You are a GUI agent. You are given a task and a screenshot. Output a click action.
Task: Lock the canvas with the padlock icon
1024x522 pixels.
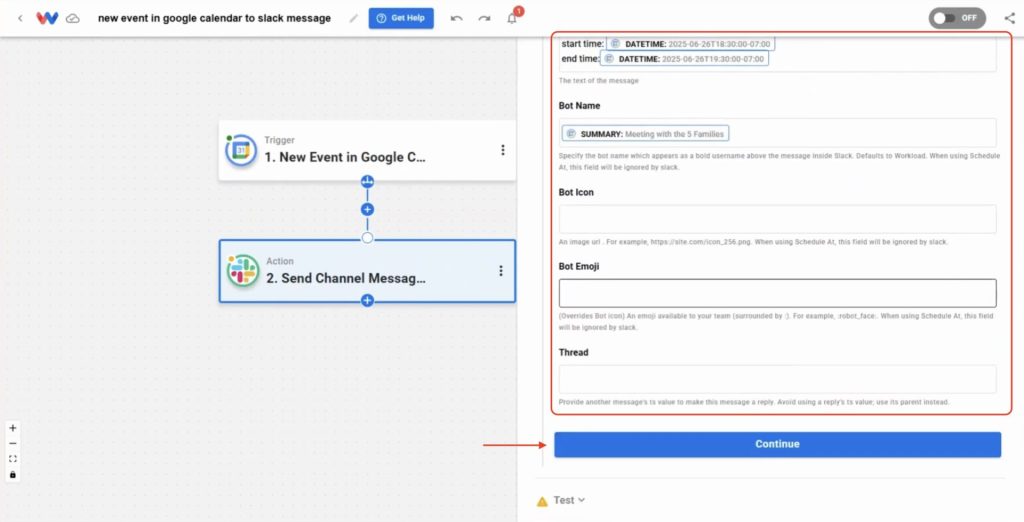tap(12, 475)
